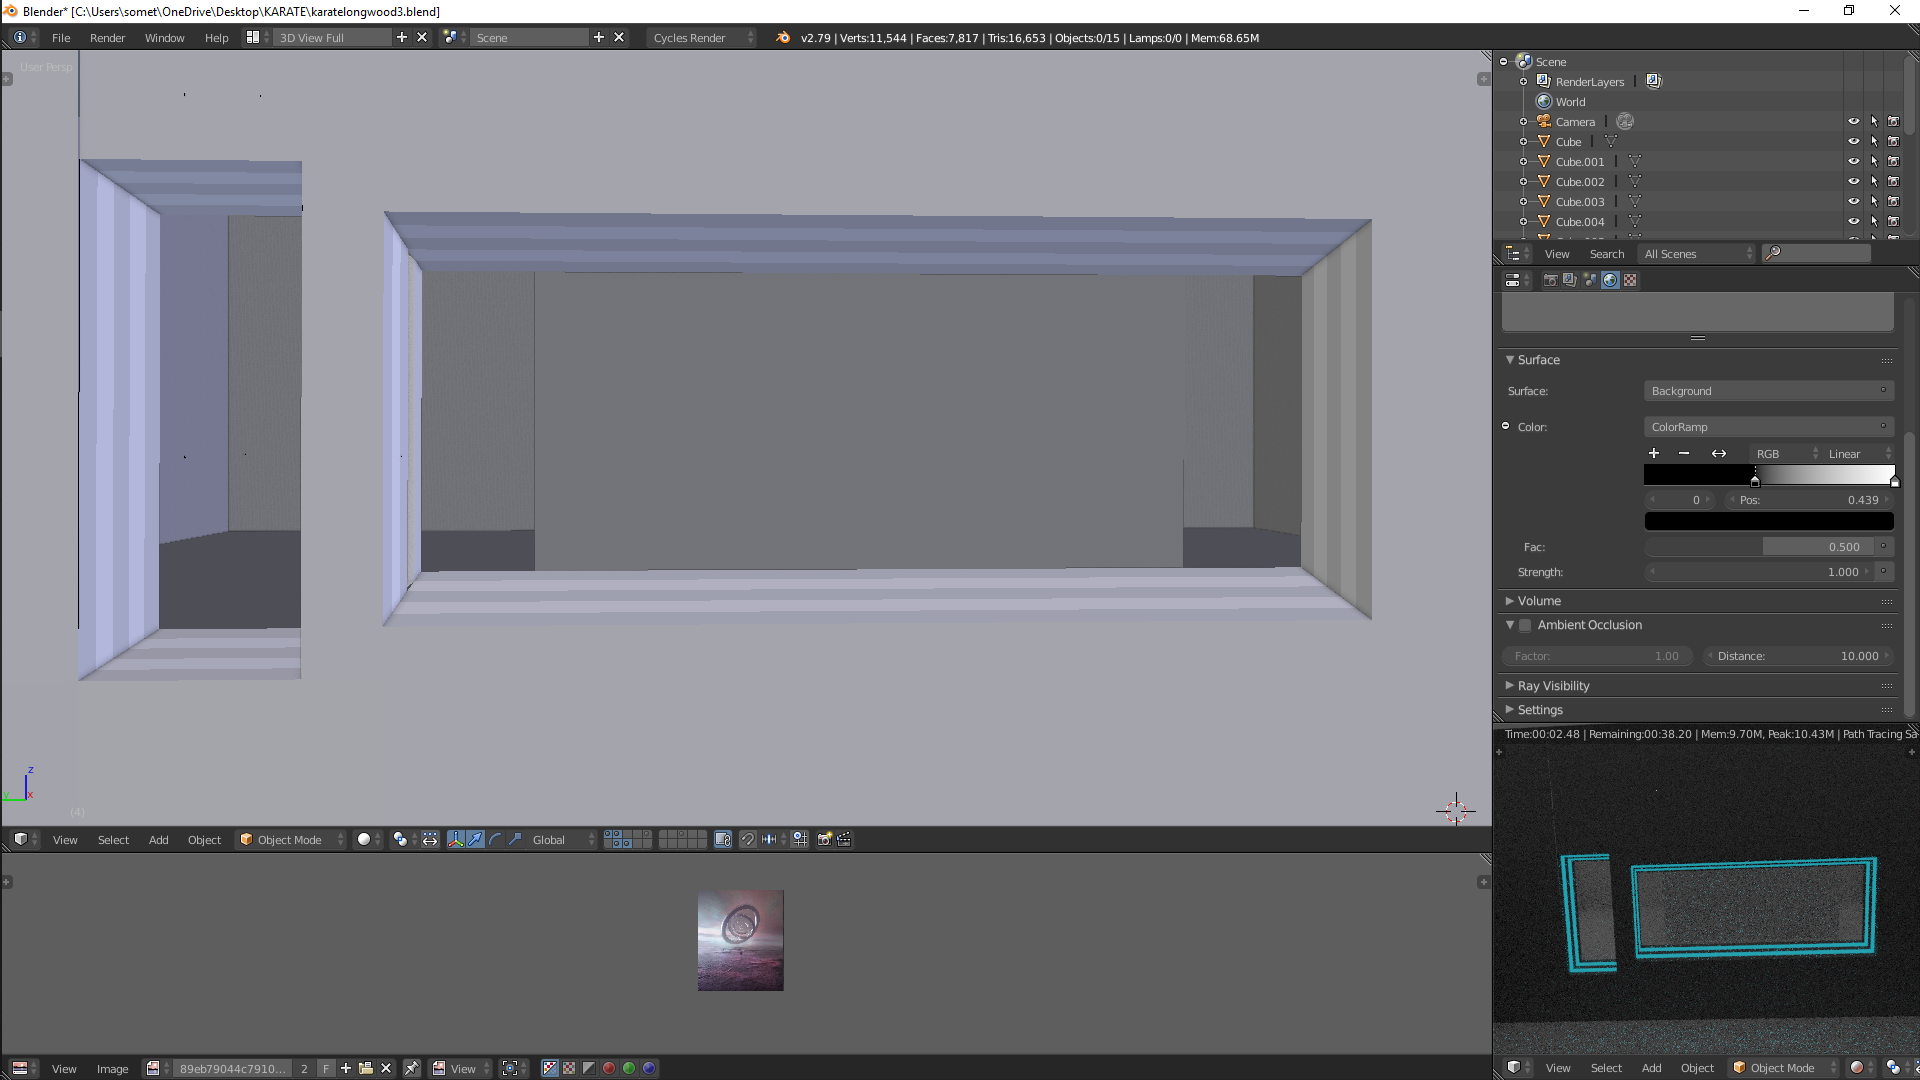
Task: Select the translate manipulator arrow icon
Action: pyautogui.click(x=475, y=840)
